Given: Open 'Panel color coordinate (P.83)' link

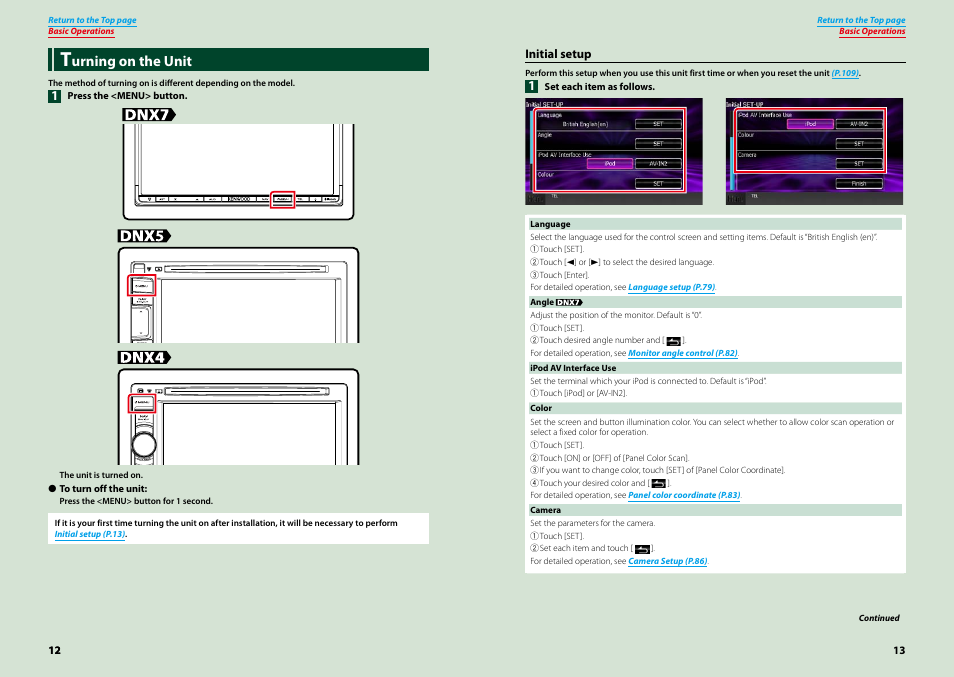Looking at the screenshot, I should [x=684, y=495].
